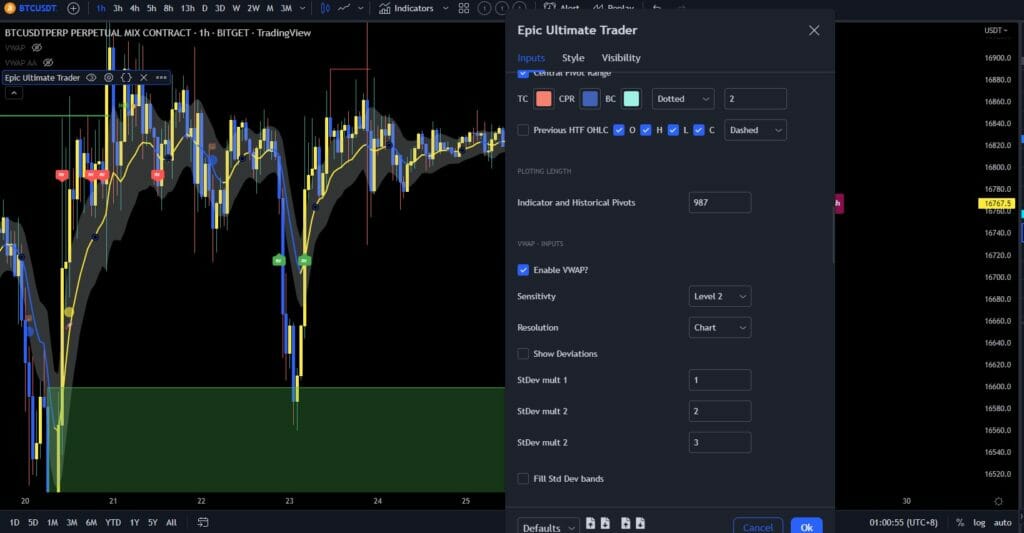Change the TC color swatch
The height and width of the screenshot is (533, 1024).
point(543,99)
